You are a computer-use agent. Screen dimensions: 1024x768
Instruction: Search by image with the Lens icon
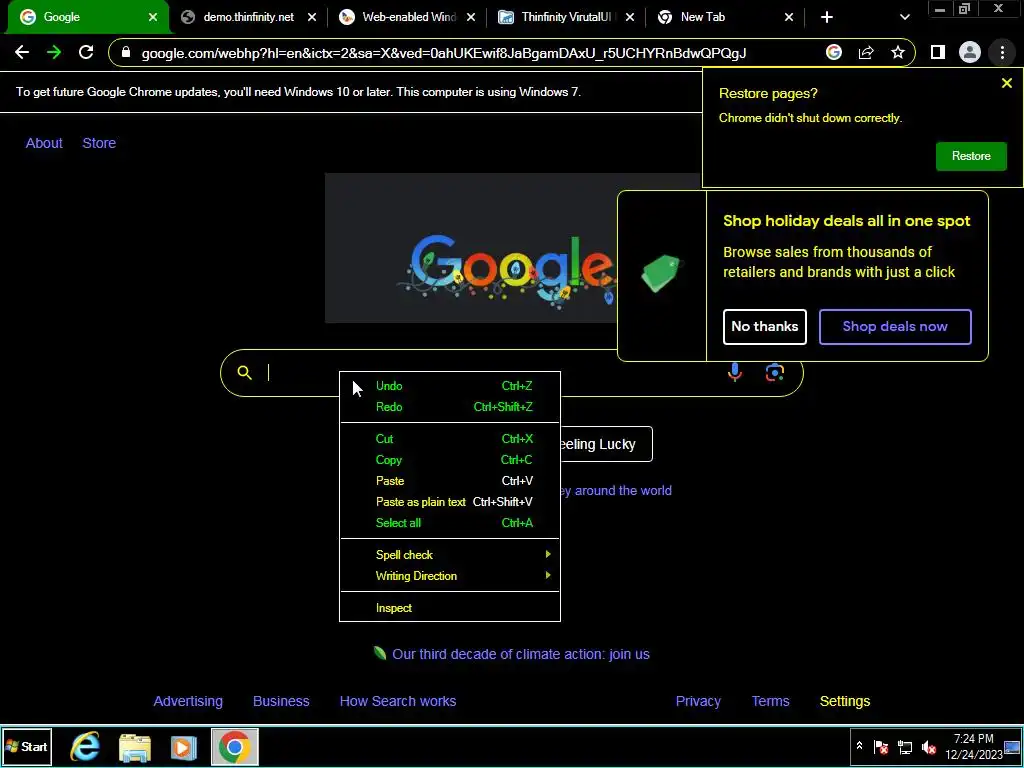pos(775,372)
